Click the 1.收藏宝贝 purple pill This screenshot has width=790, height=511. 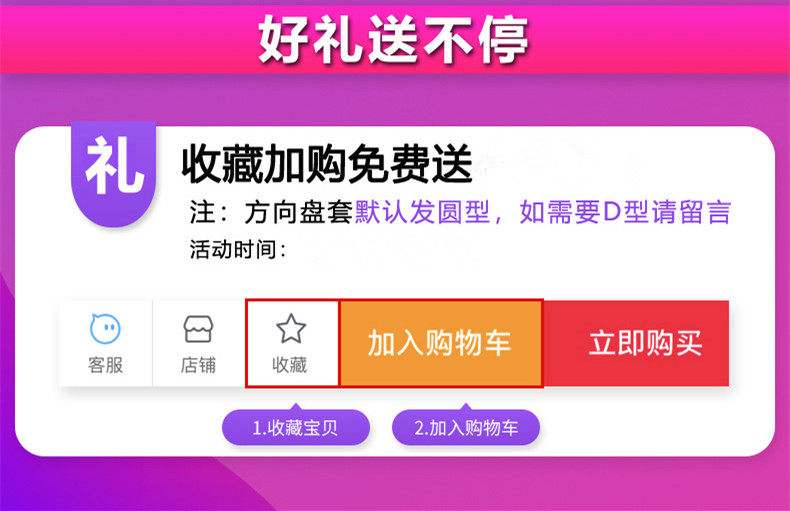coord(296,428)
